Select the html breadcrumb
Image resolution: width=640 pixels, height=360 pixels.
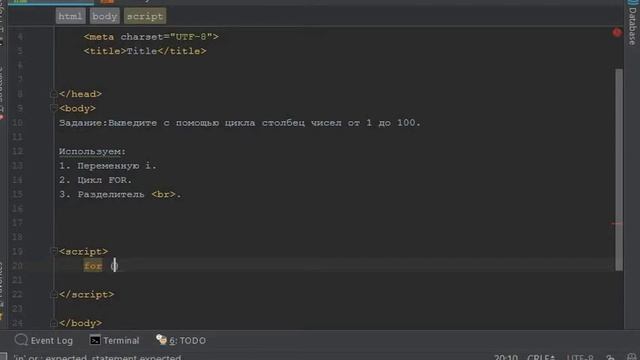pos(70,16)
